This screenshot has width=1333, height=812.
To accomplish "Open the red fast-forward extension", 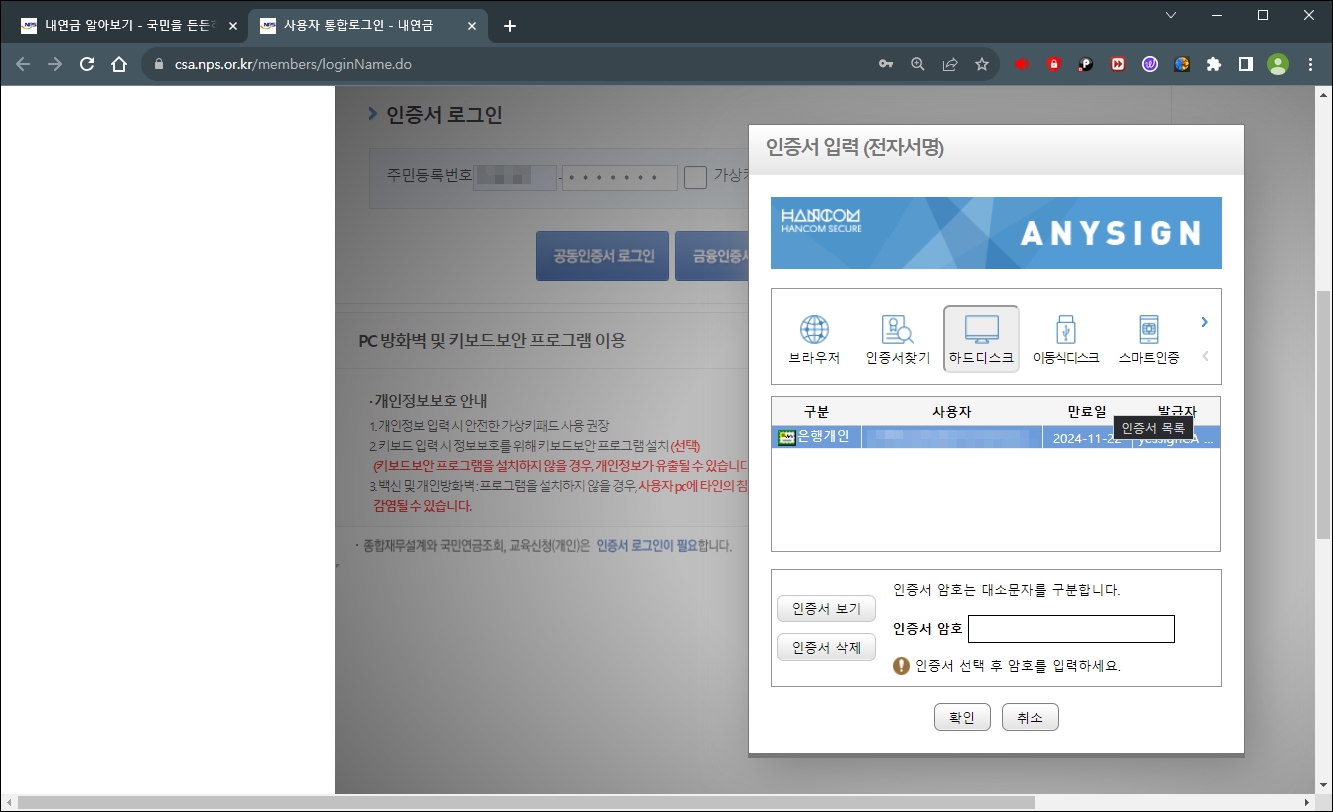I will tap(1118, 64).
